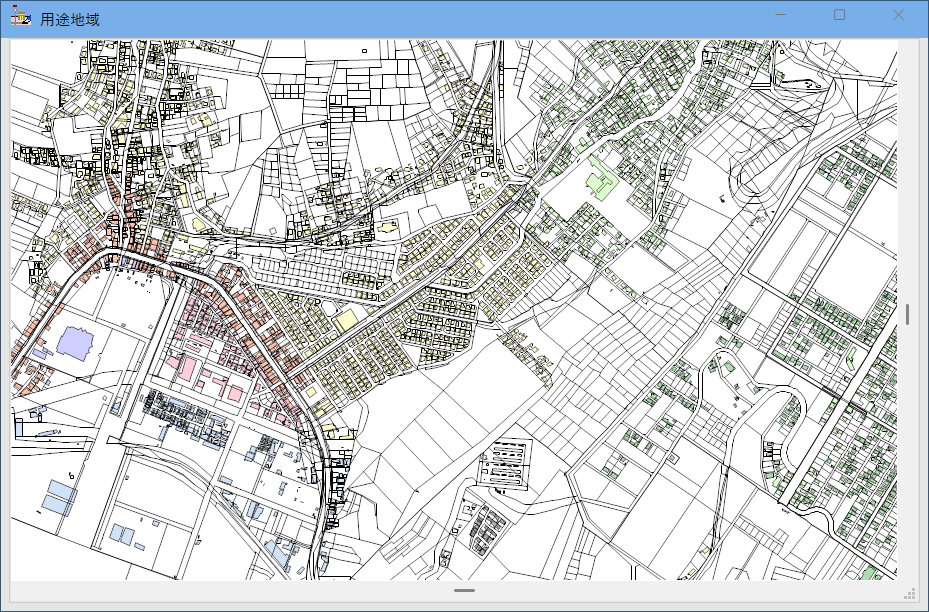Image resolution: width=929 pixels, height=612 pixels.
Task: Click the yellow arrow-shaped building
Action: click(x=387, y=228)
